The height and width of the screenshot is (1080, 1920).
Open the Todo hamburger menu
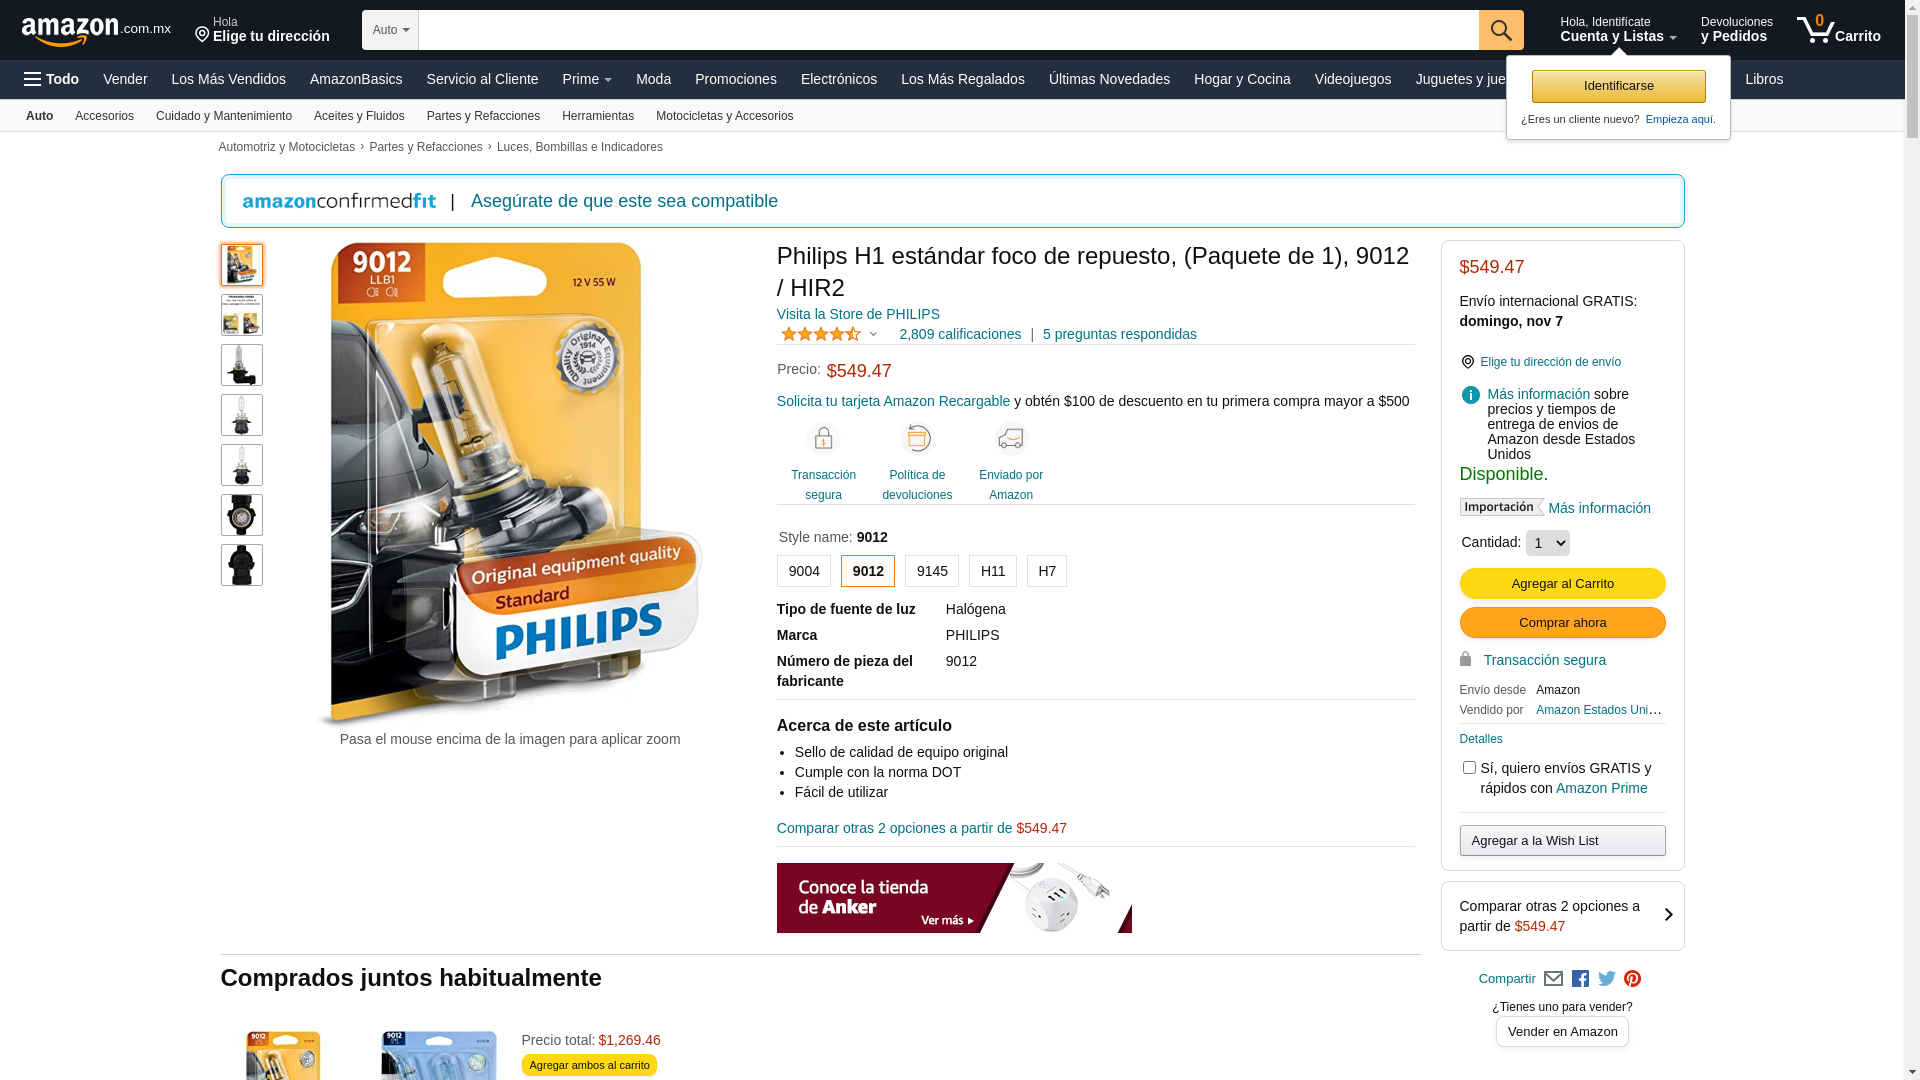tap(51, 79)
